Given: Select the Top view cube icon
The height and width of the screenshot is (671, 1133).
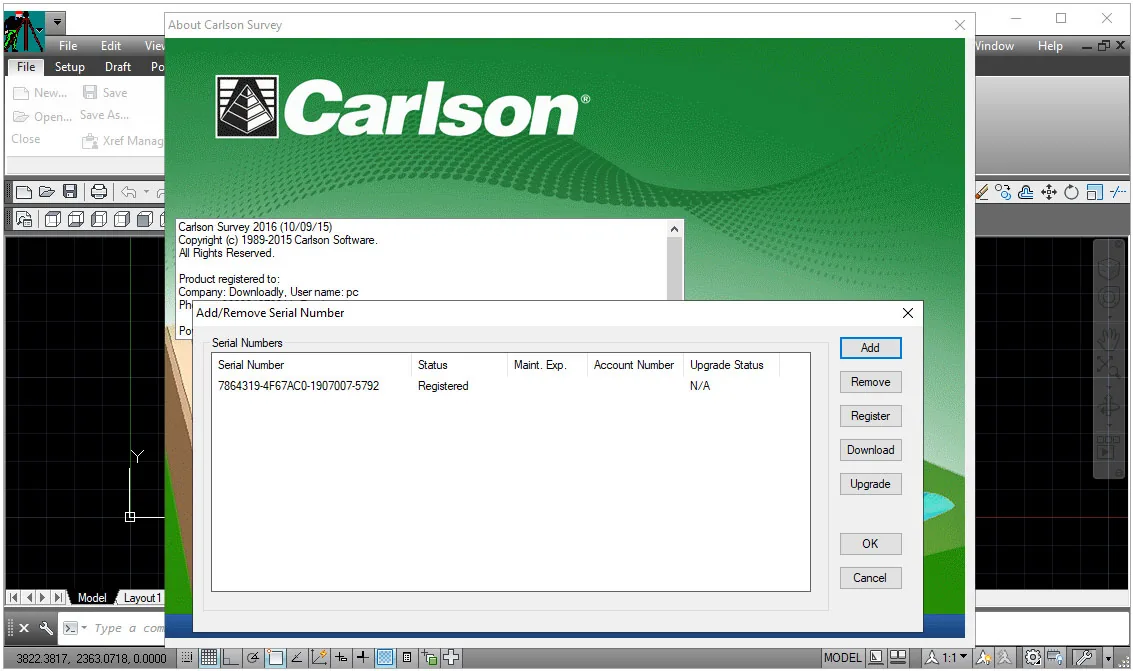Looking at the screenshot, I should (x=53, y=219).
